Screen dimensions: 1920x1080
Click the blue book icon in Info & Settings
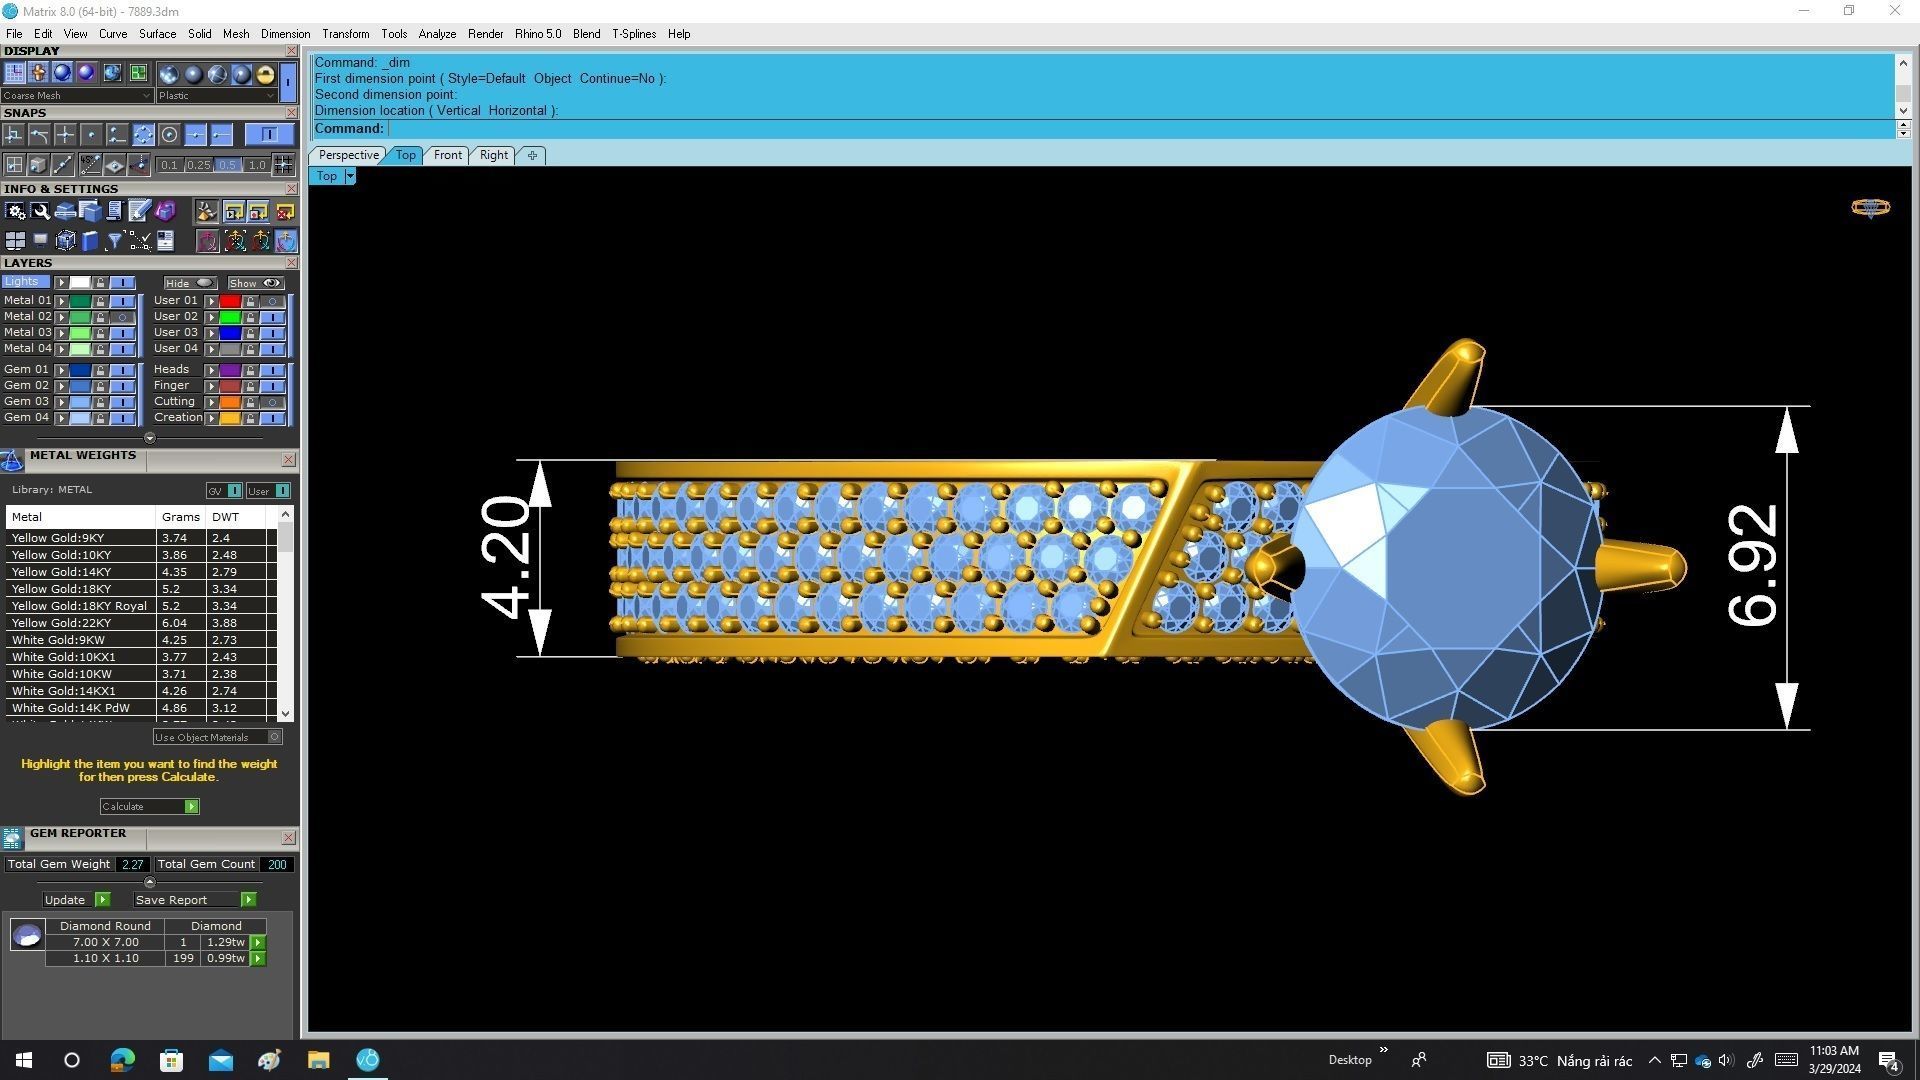pyautogui.click(x=90, y=241)
